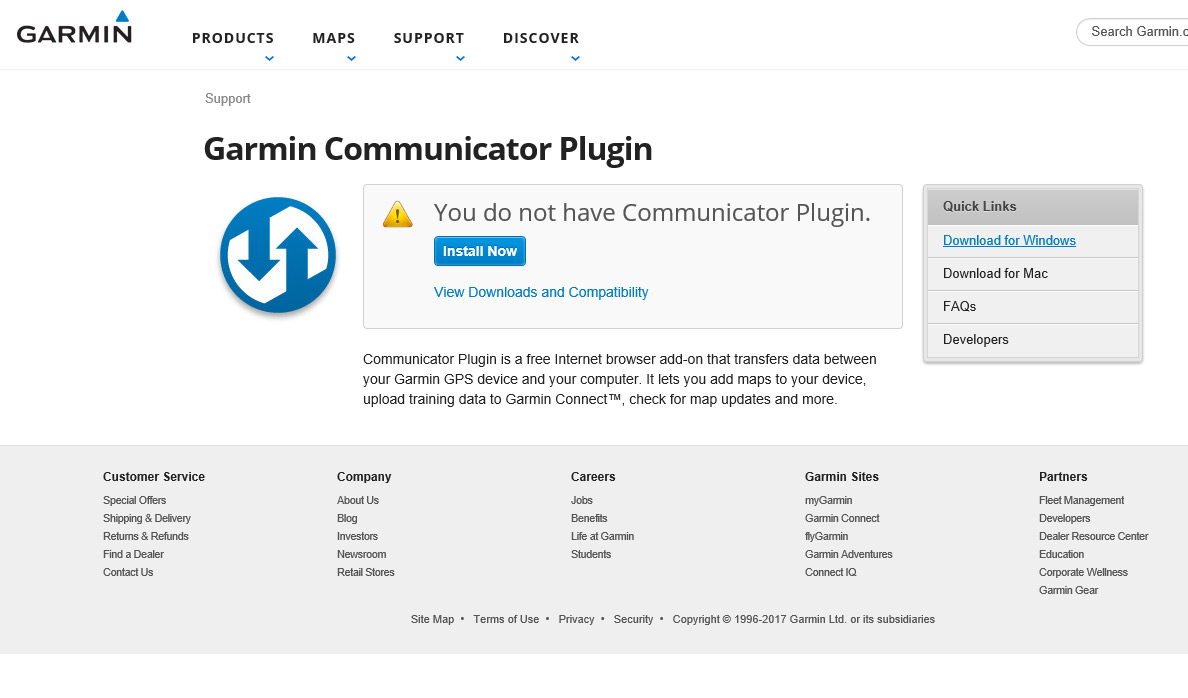Open Garmin Connect footer link
Image resolution: width=1188 pixels, height=698 pixels.
(842, 518)
